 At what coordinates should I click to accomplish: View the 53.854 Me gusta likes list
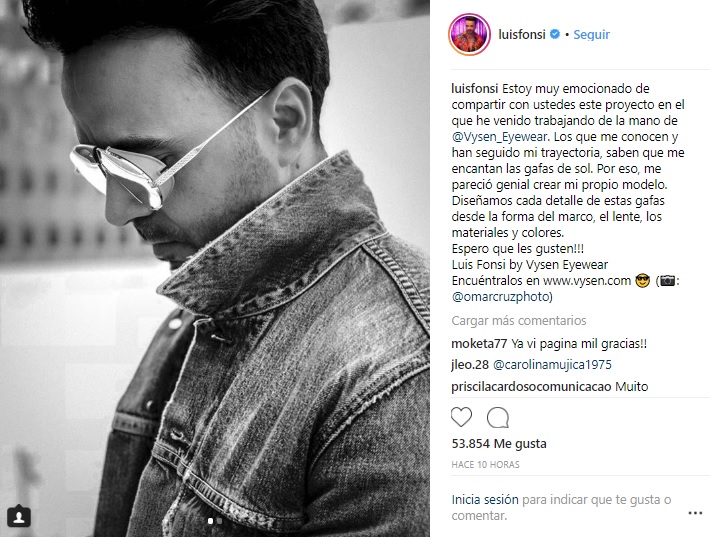(x=499, y=444)
